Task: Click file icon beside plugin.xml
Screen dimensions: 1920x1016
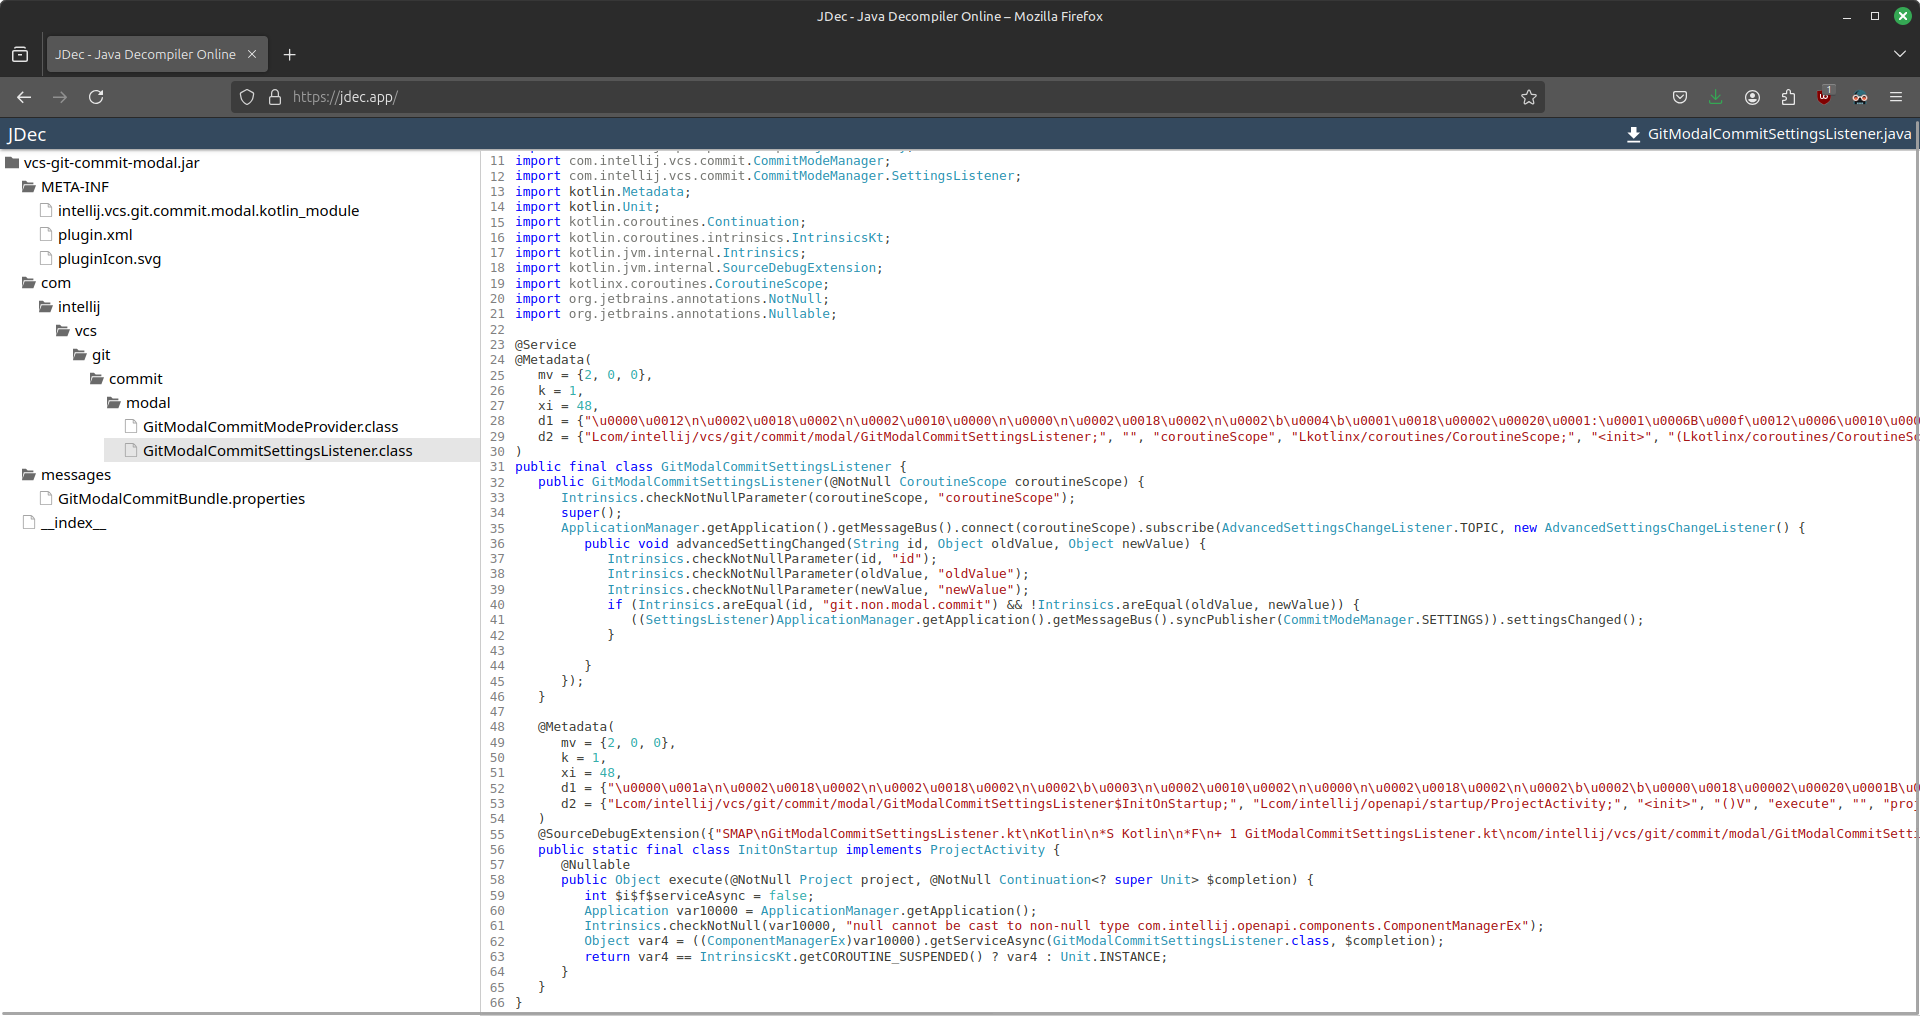Action: point(46,234)
